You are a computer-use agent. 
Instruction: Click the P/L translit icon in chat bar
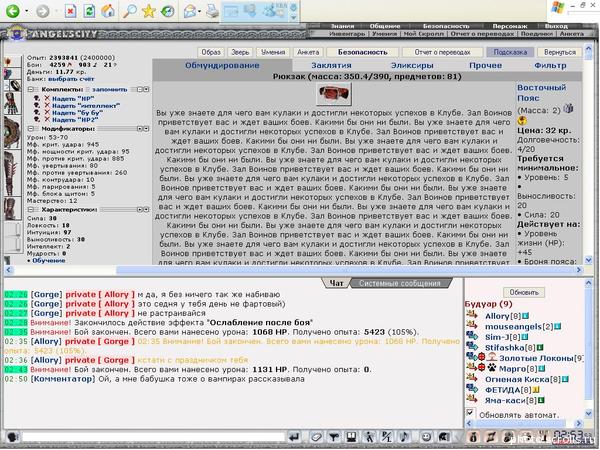coord(386,437)
